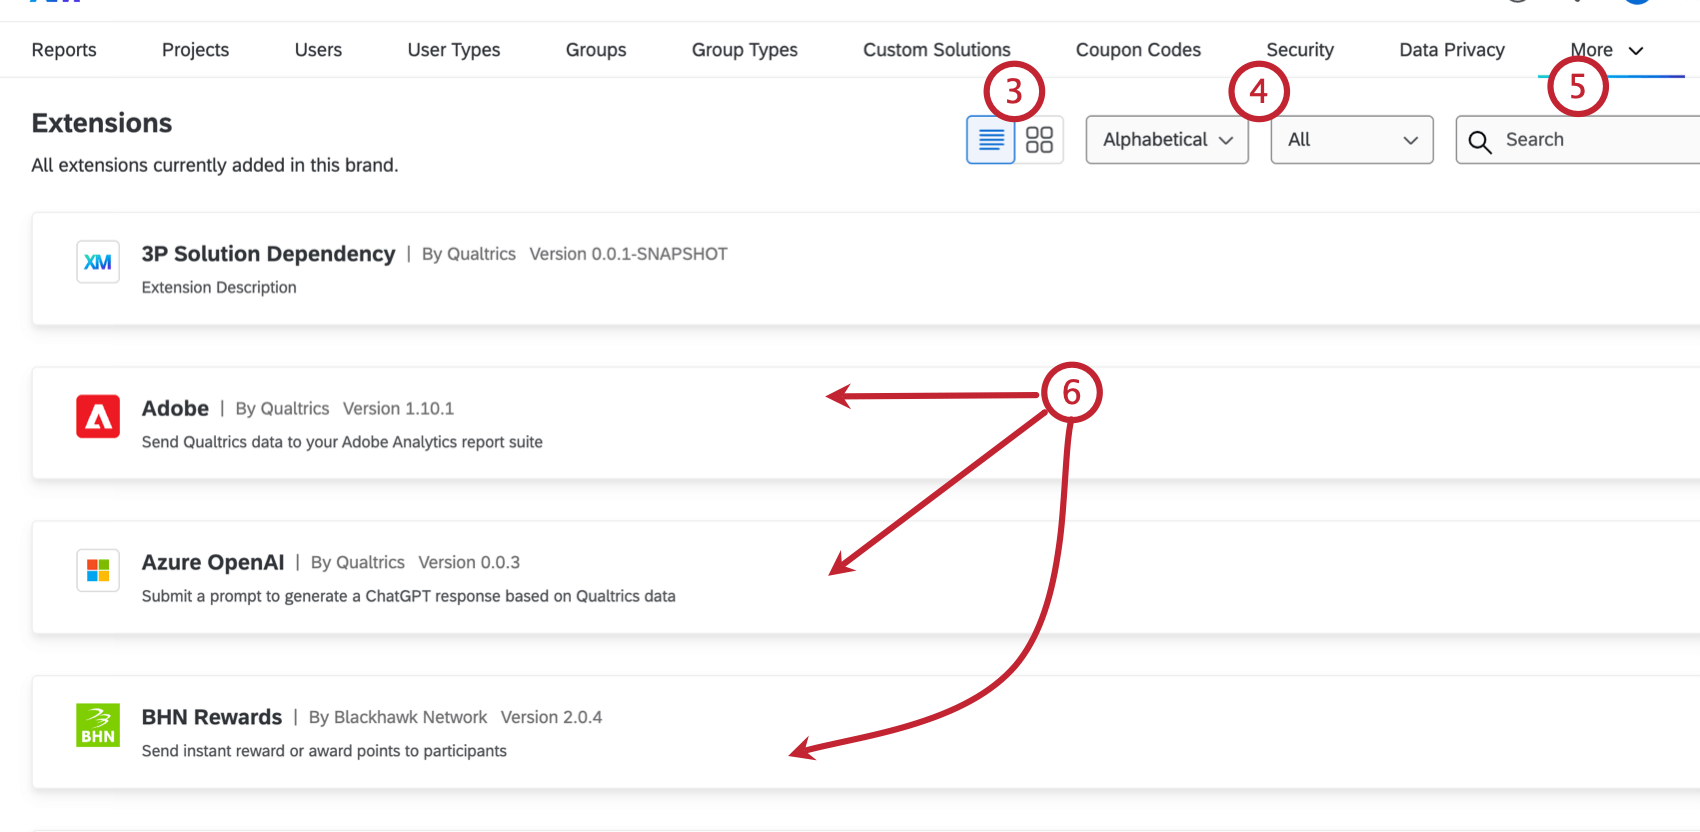Click the Azure OpenAI Microsoft logo
The width and height of the screenshot is (1700, 832).
98,570
